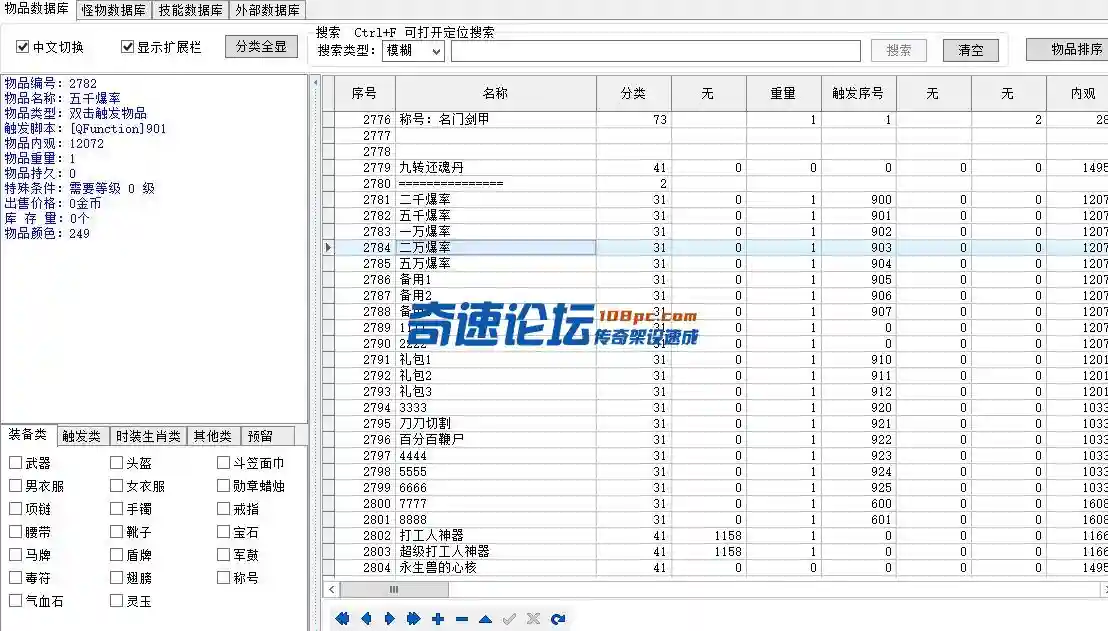Check the 气血石 checkbox
Viewport: 1108px width, 631px height.
point(16,601)
